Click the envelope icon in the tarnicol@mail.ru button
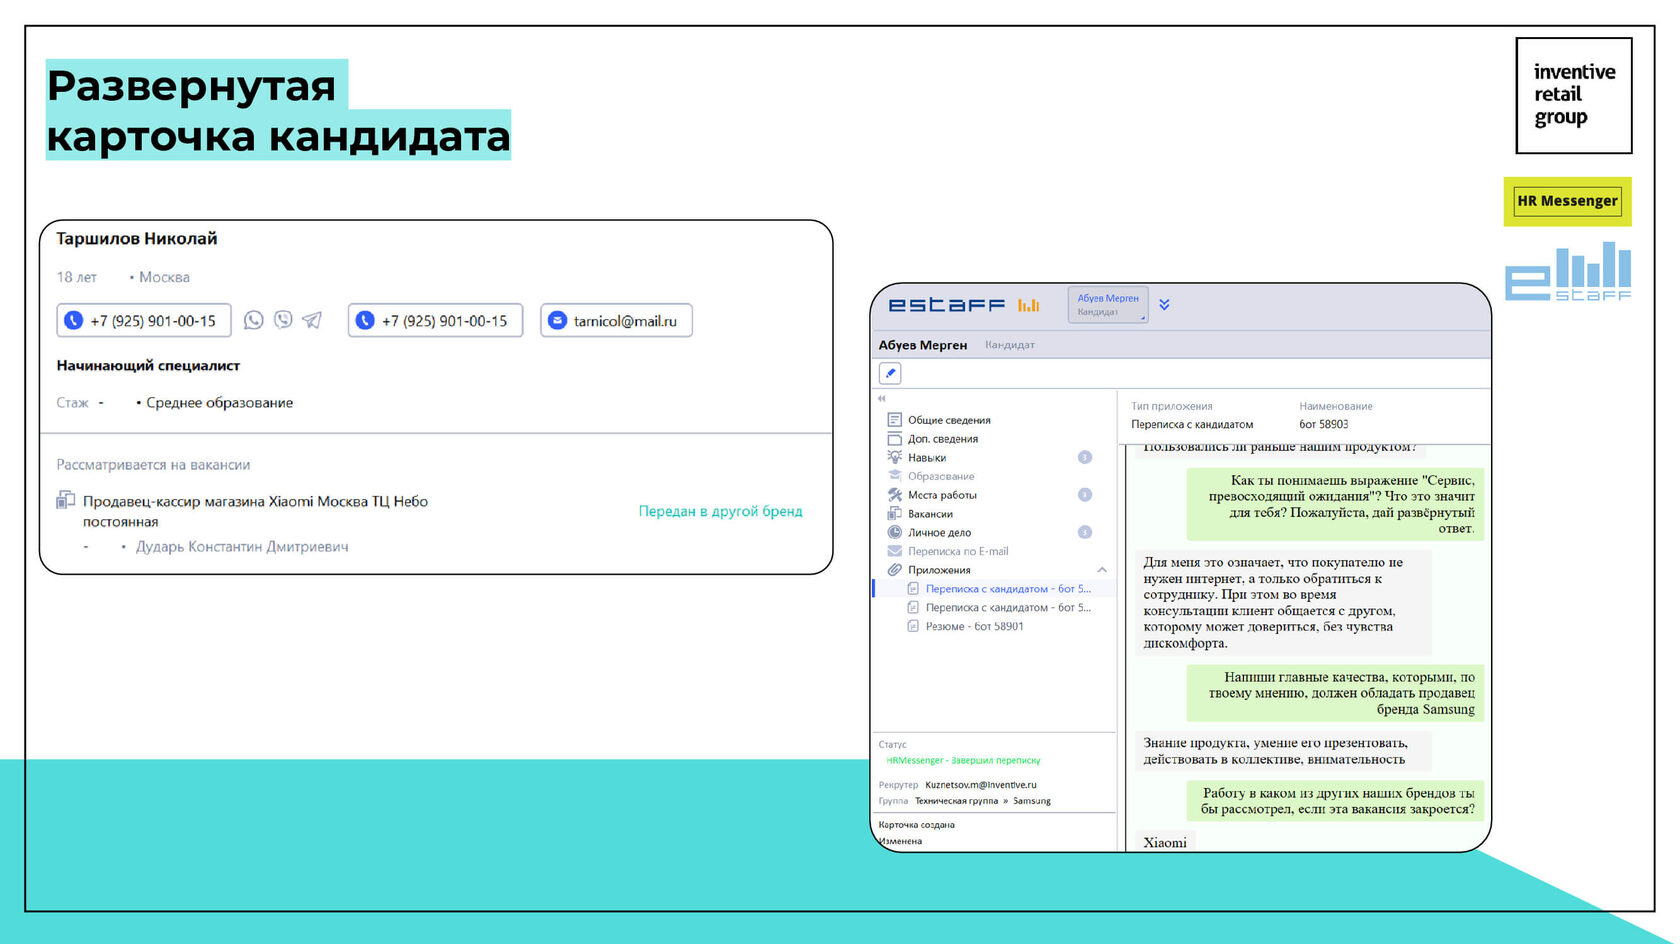The height and width of the screenshot is (944, 1680). [x=558, y=320]
